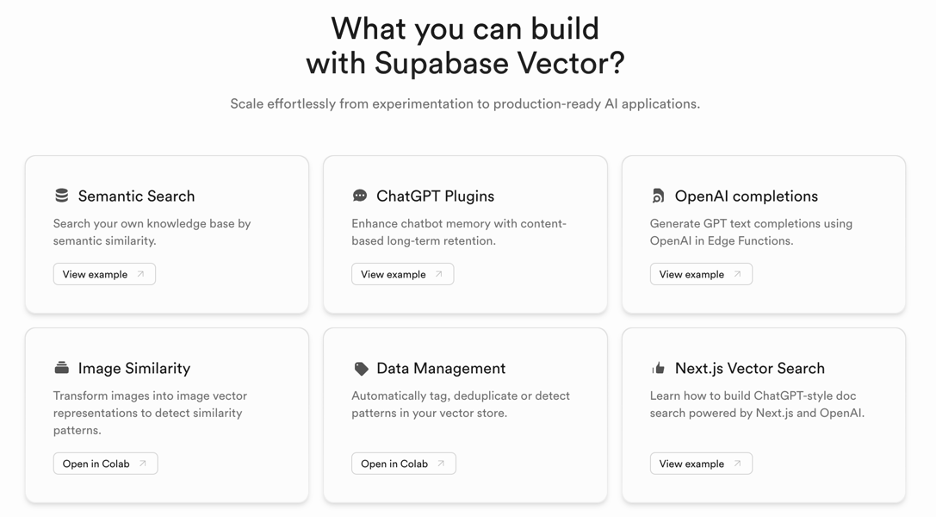Click the Image Similarity stack icon
Screen dimensions: 936x518
click(x=62, y=368)
